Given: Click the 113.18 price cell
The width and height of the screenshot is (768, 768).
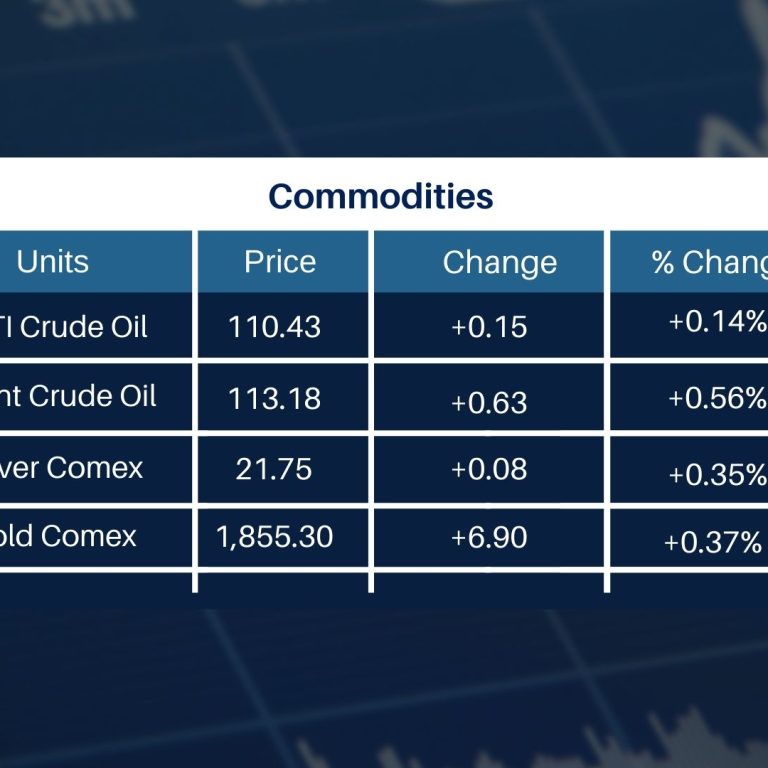Looking at the screenshot, I should pyautogui.click(x=274, y=398).
